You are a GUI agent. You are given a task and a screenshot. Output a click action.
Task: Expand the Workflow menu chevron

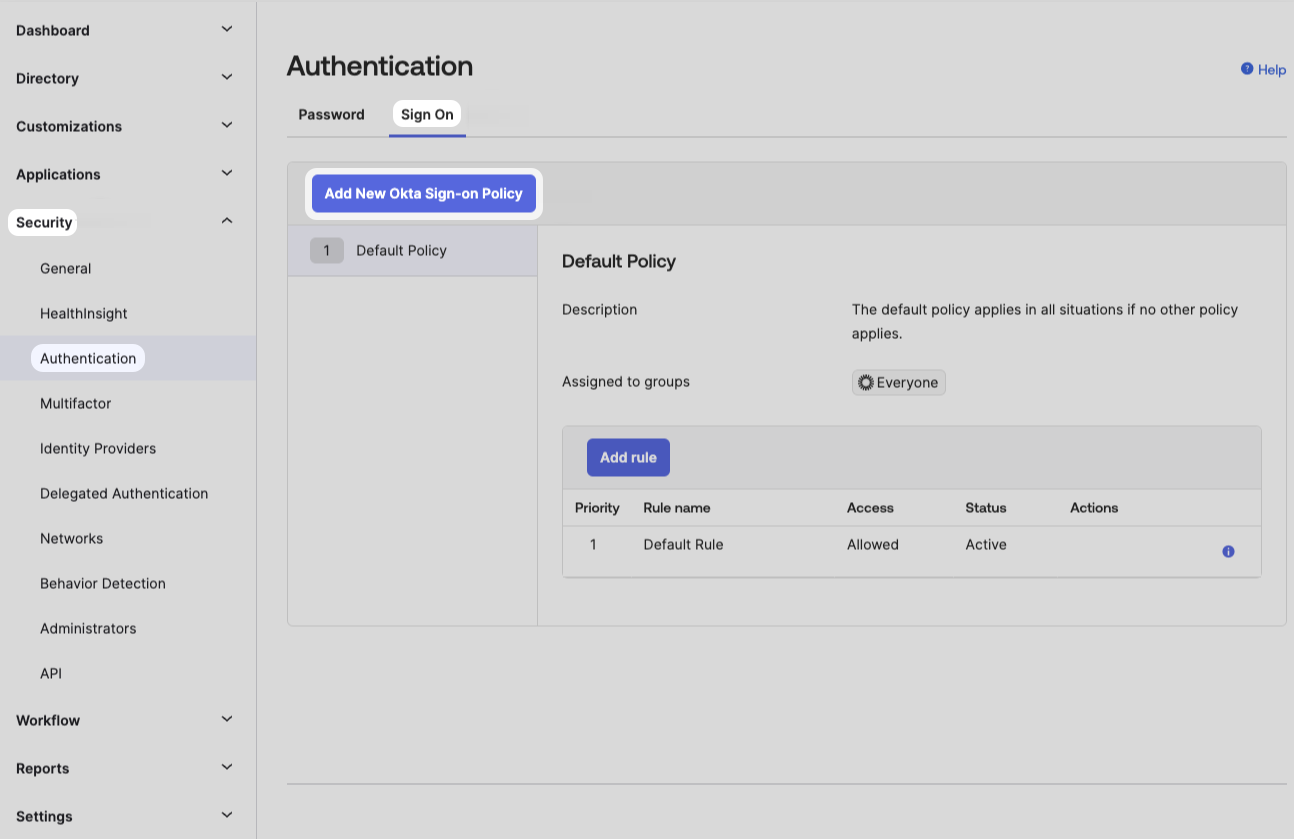227,719
